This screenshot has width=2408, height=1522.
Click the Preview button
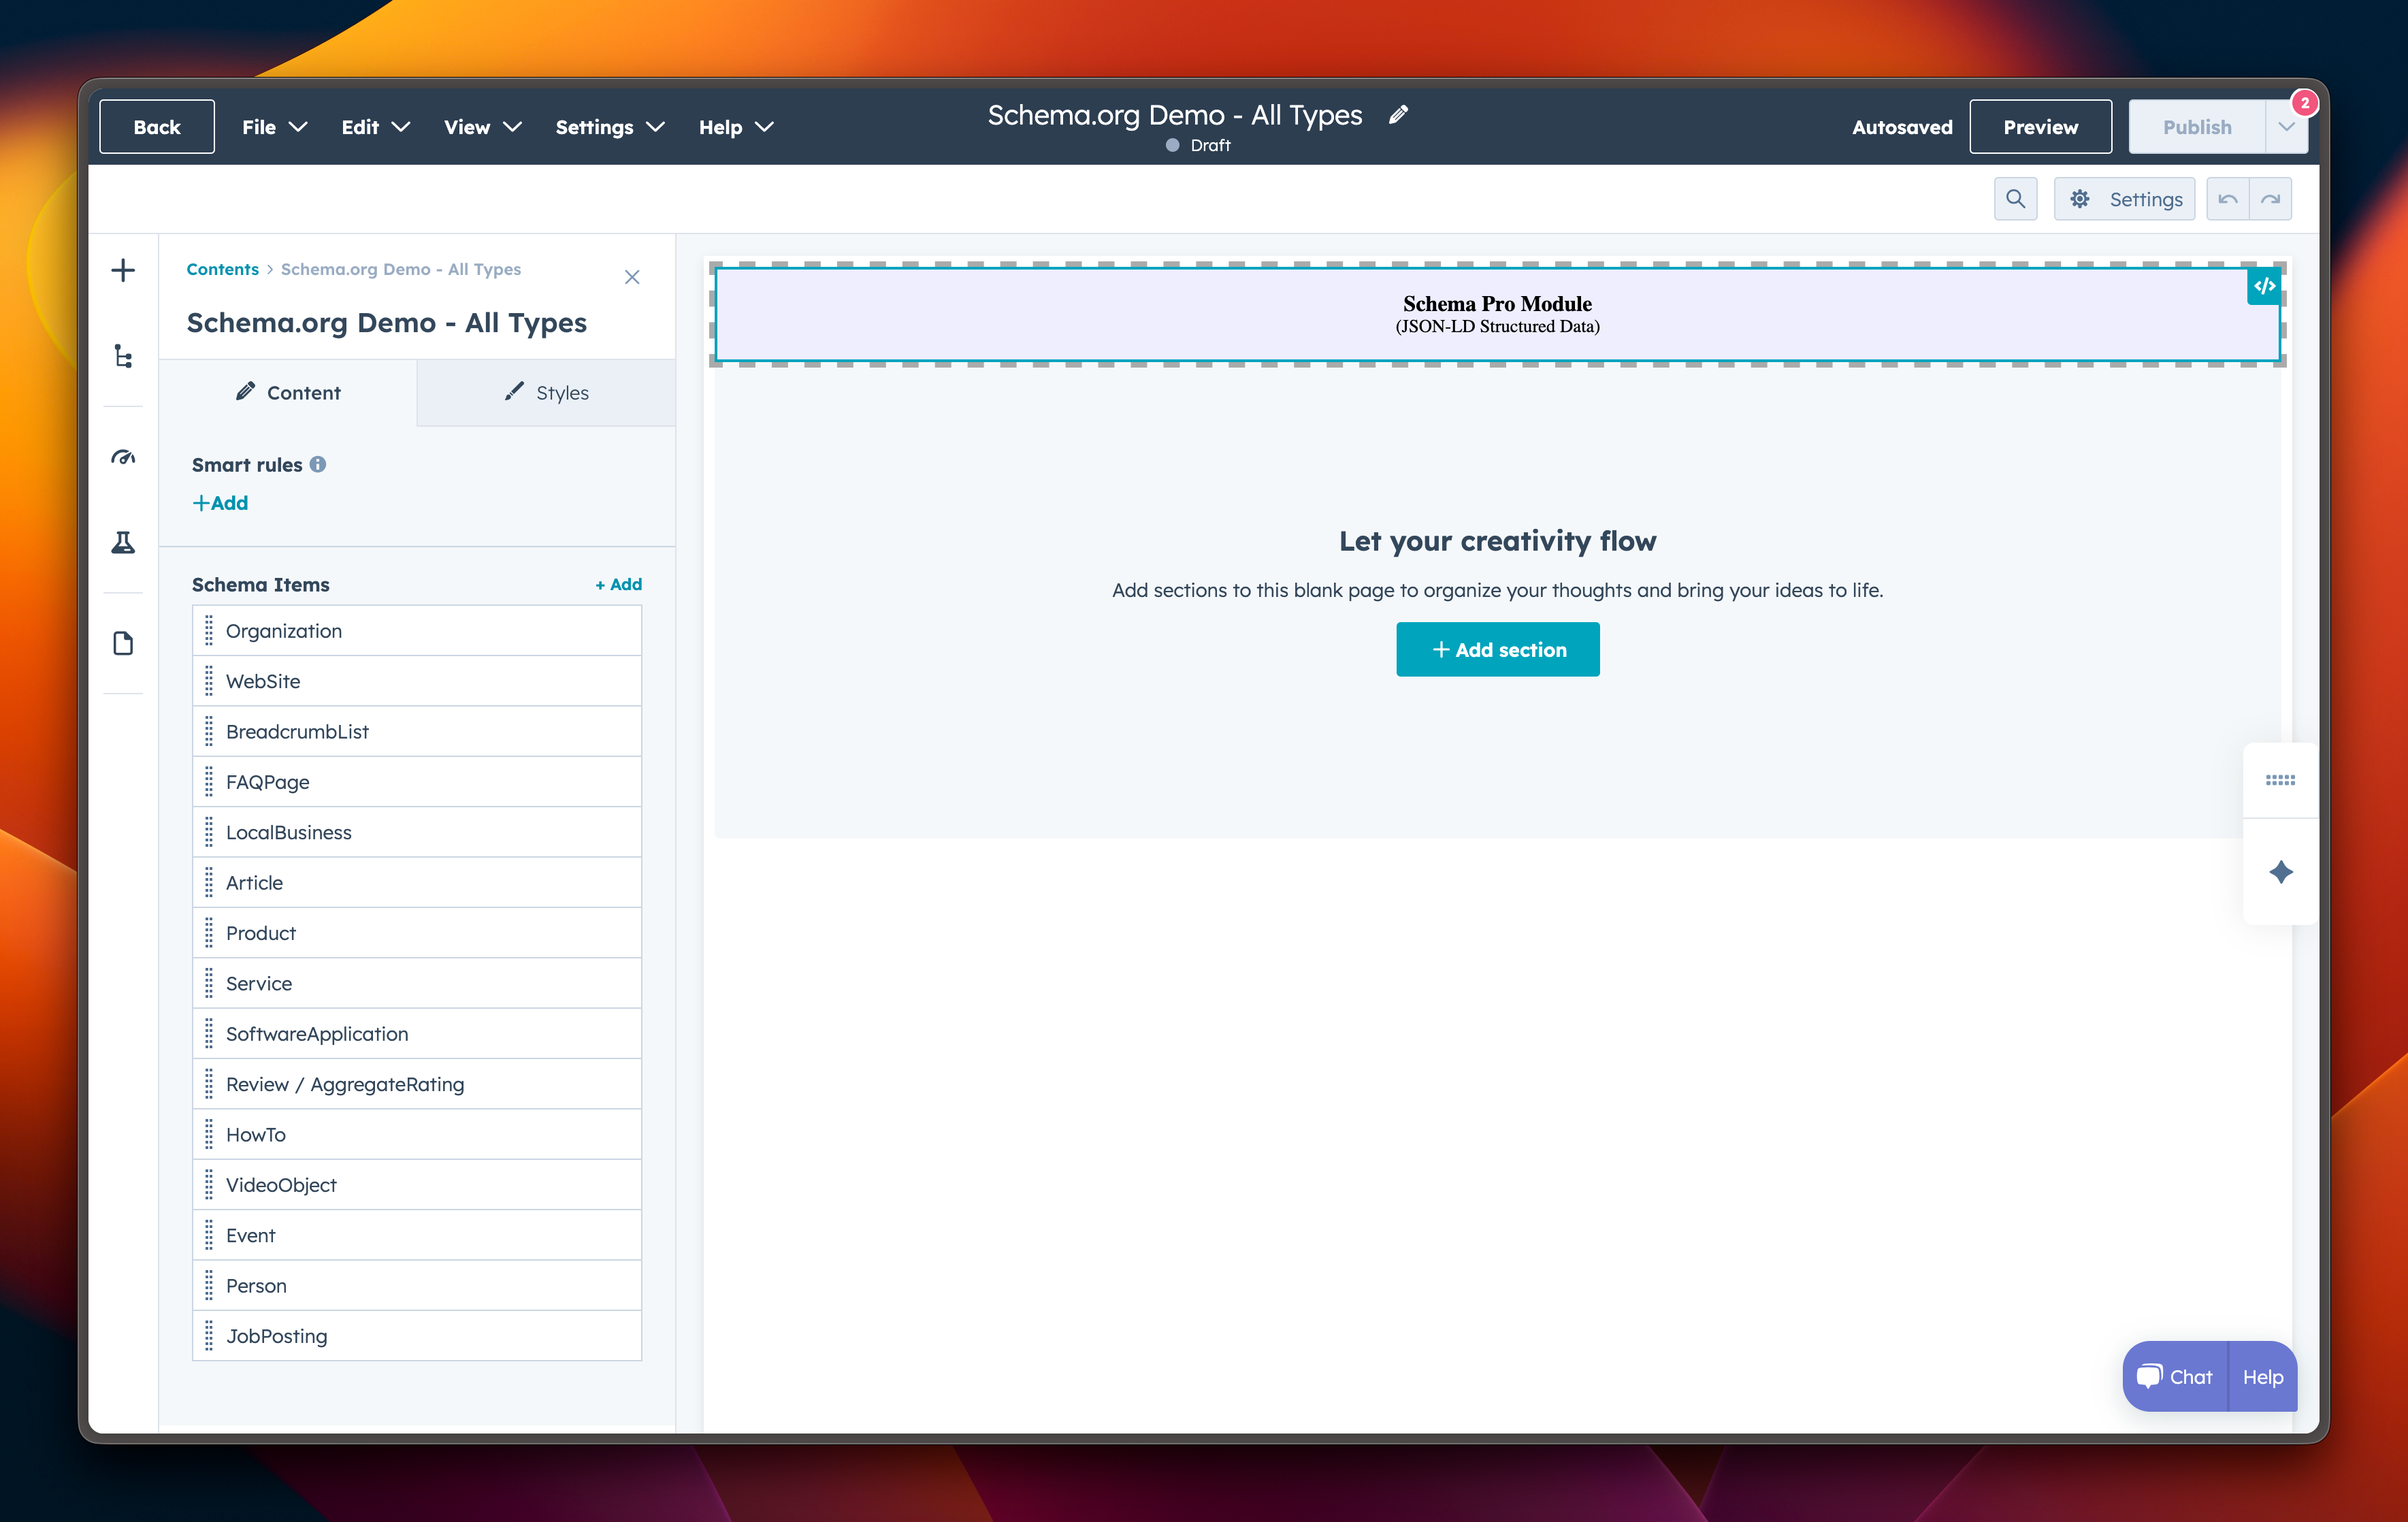click(x=2040, y=126)
